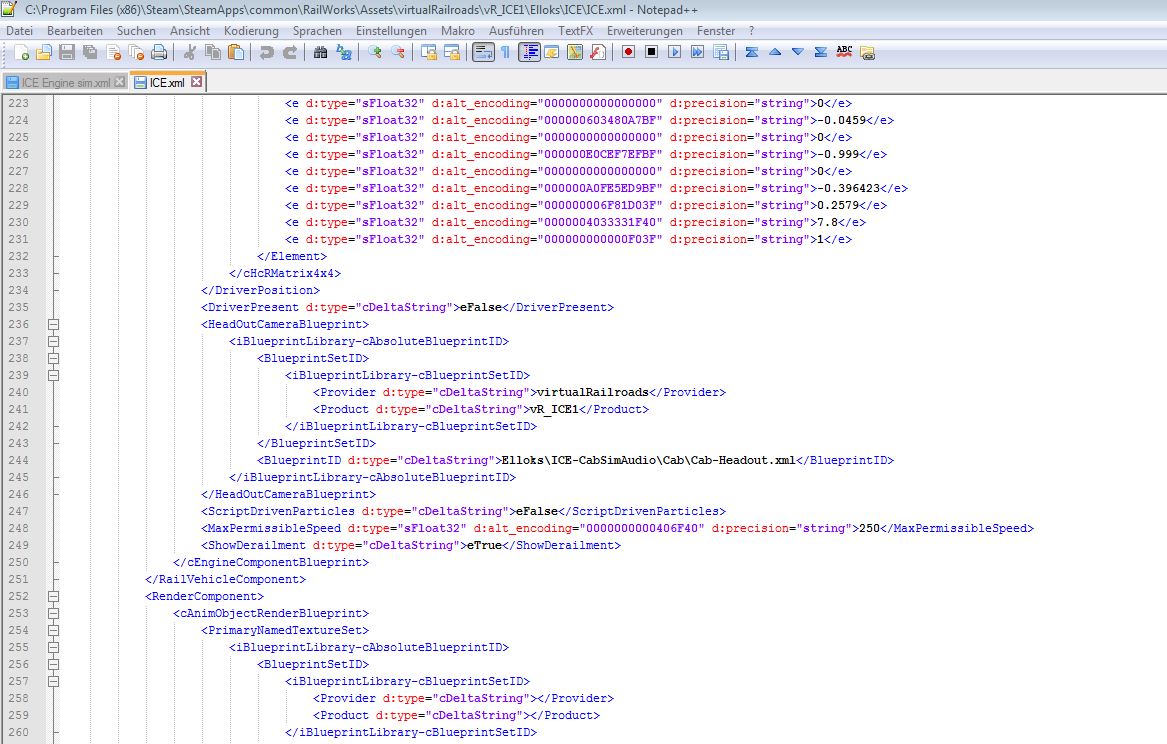
Task: Click the Cut scissors icon
Action: (x=189, y=52)
